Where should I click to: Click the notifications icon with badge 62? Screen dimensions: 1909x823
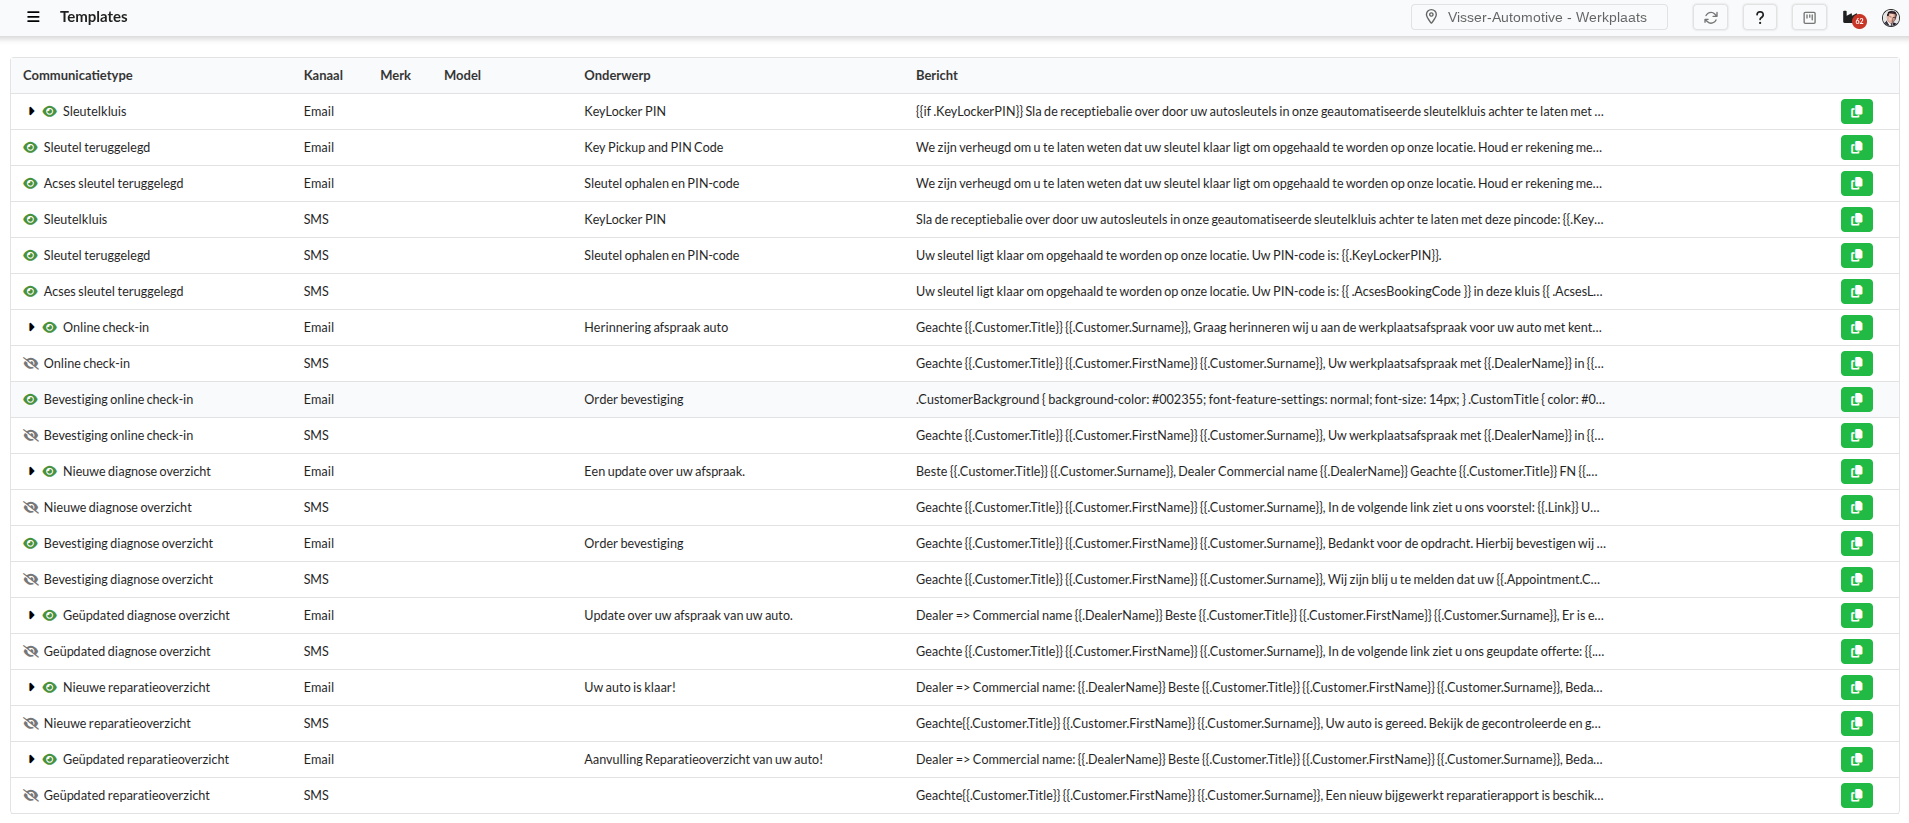[x=1853, y=18]
